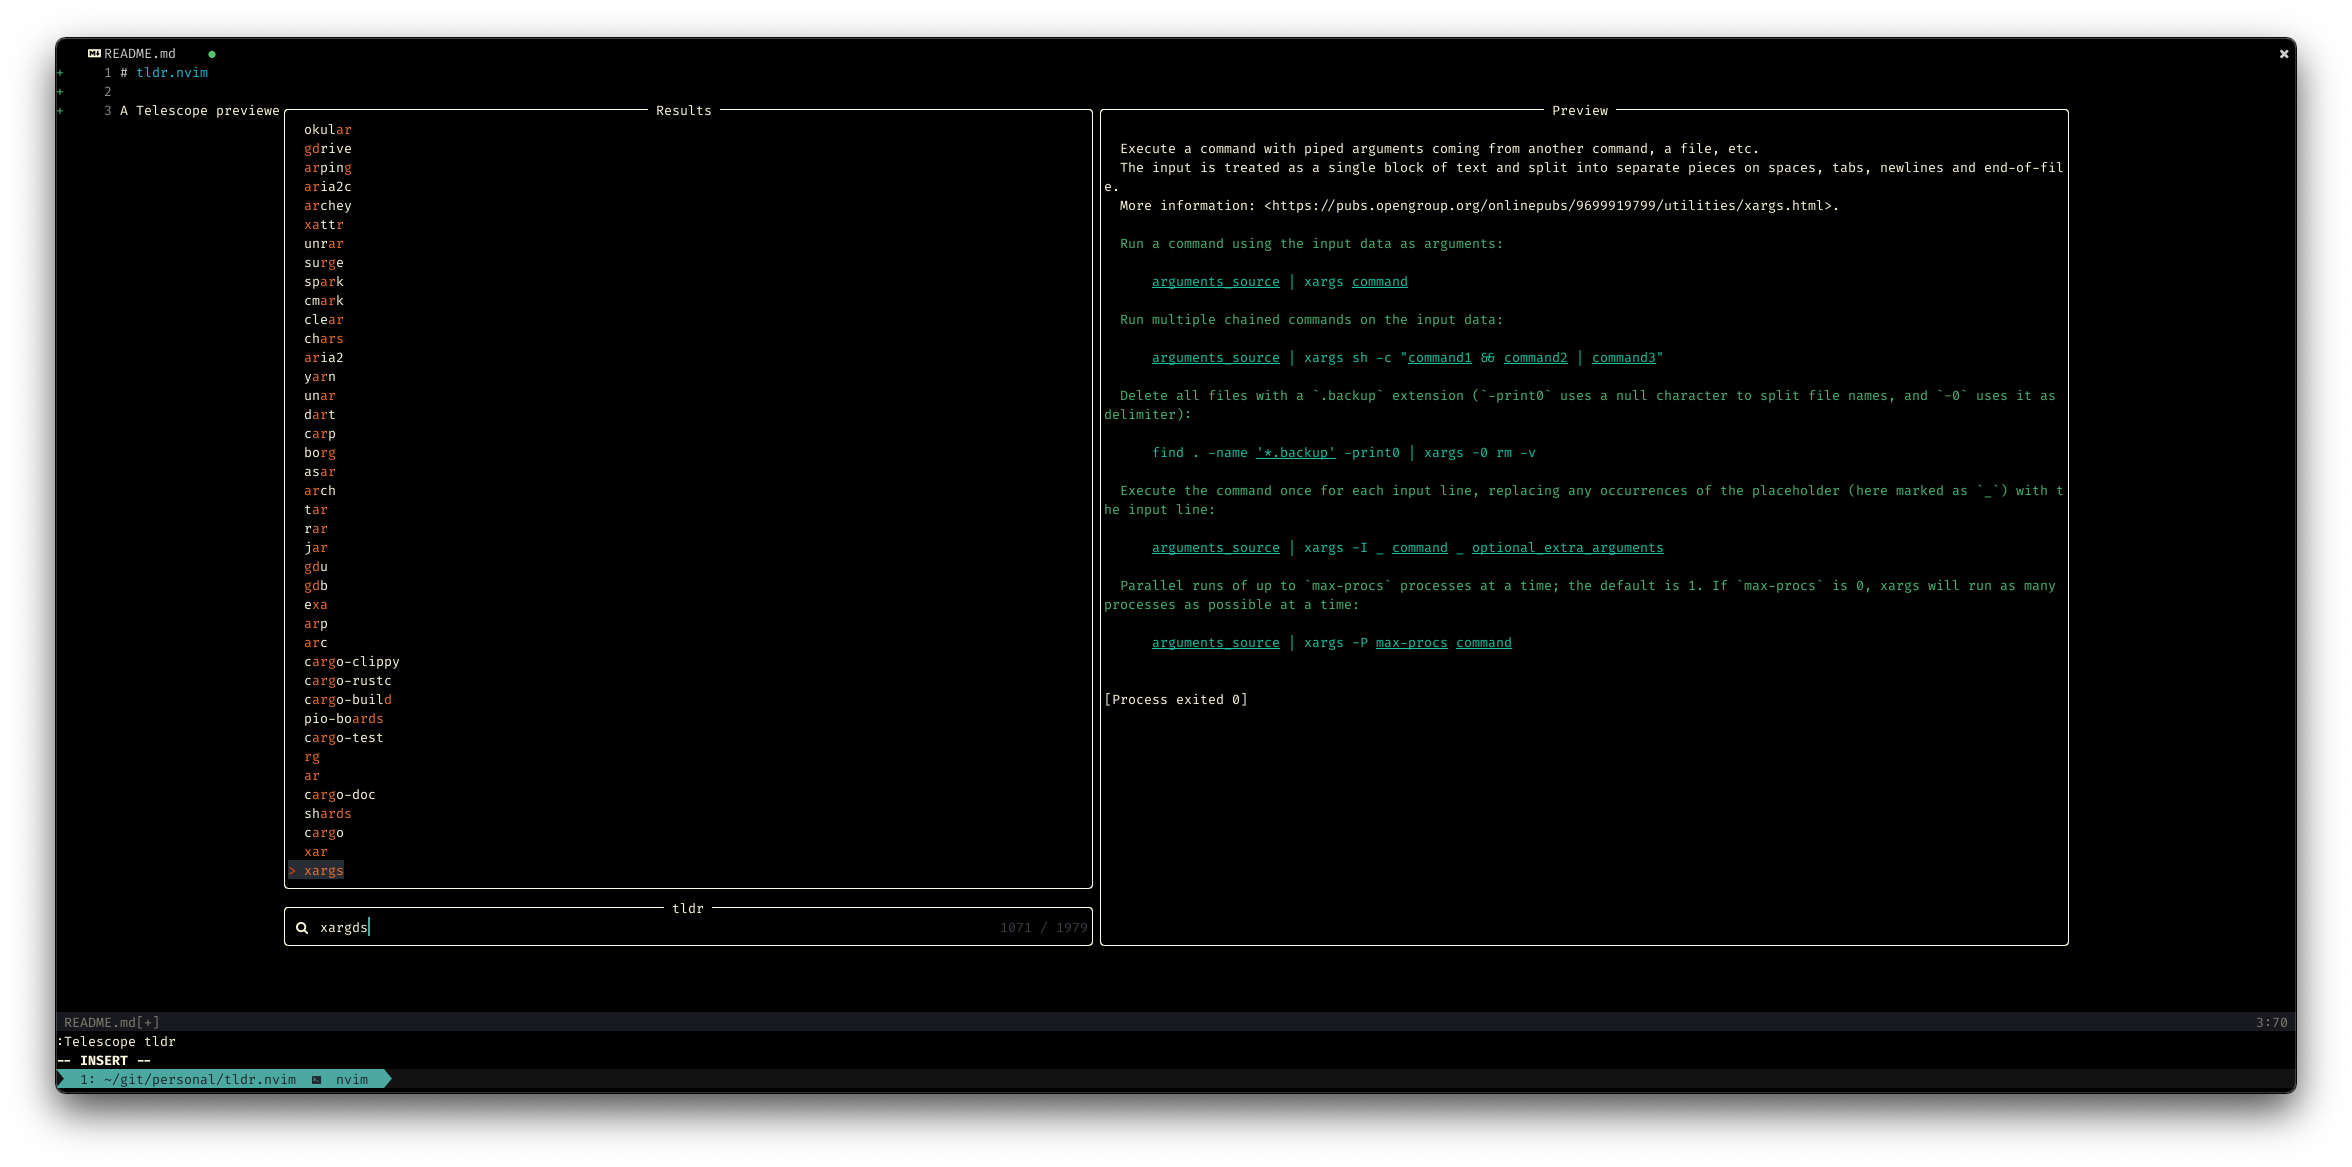Viewport: 2352px width, 1167px height.
Task: Select okular entry at top of results
Action: [328, 130]
